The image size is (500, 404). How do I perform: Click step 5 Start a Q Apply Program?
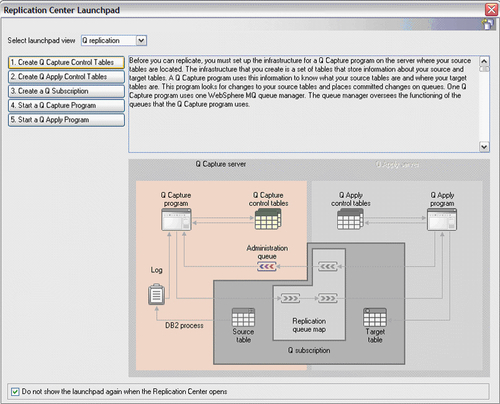66,120
